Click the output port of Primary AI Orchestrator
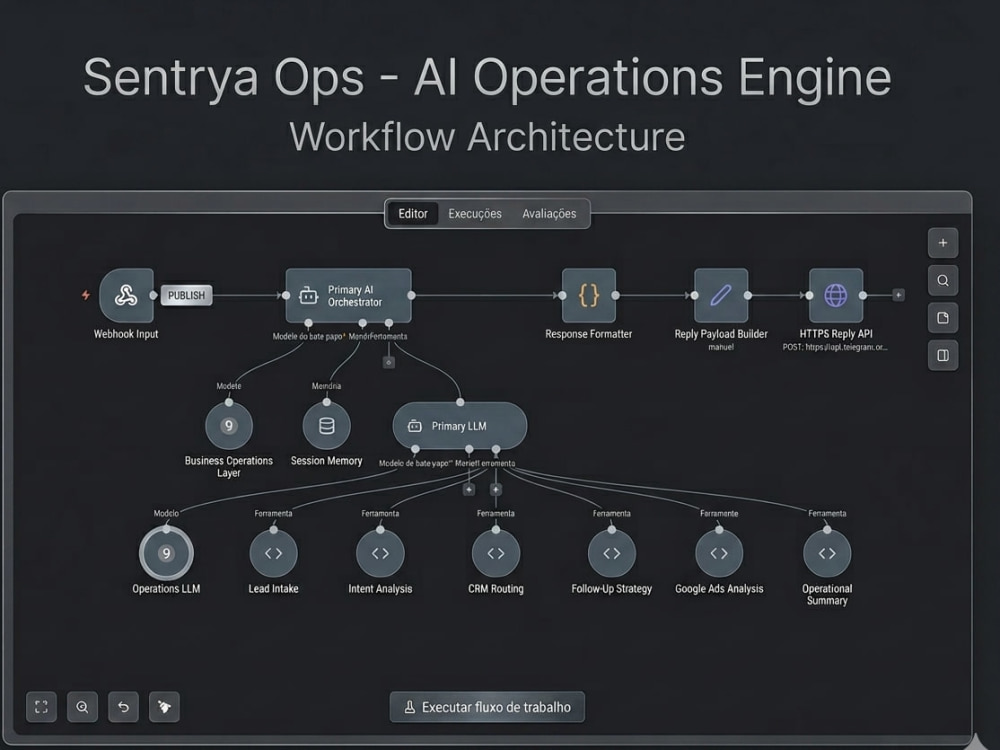Viewport: 1000px width, 750px height. coord(411,295)
